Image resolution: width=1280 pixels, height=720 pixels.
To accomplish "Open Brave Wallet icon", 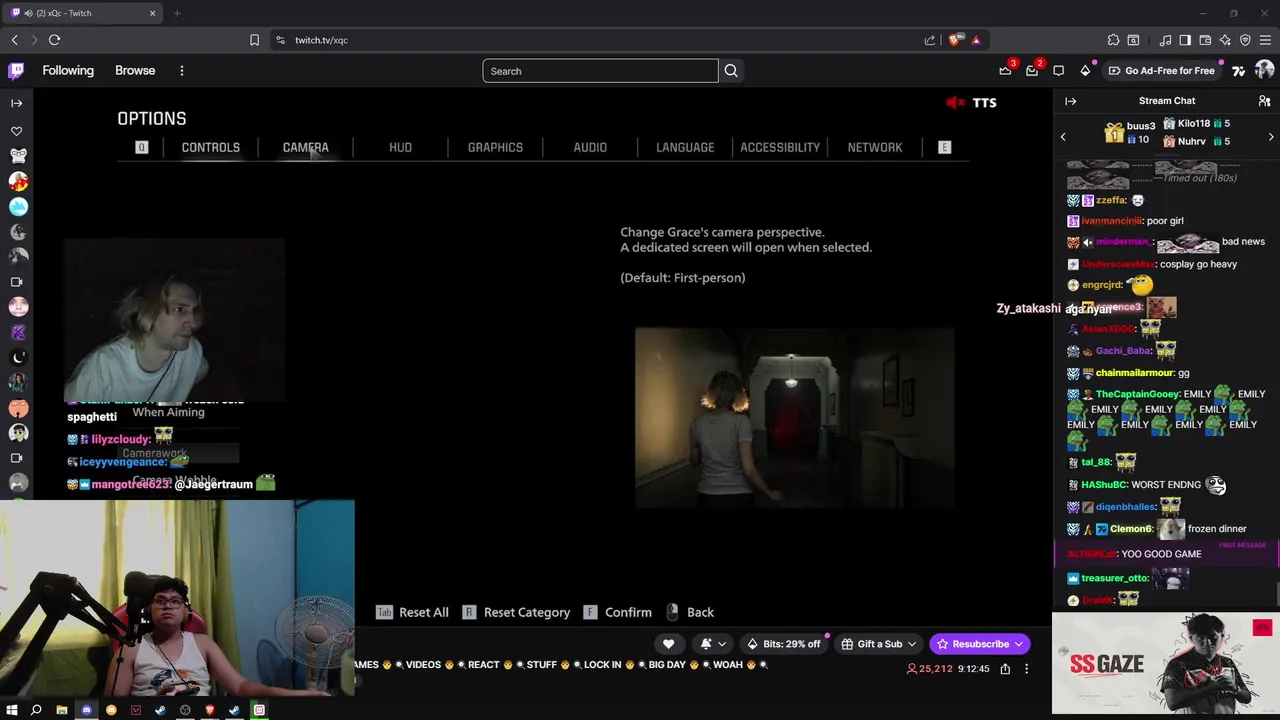I will (1205, 40).
